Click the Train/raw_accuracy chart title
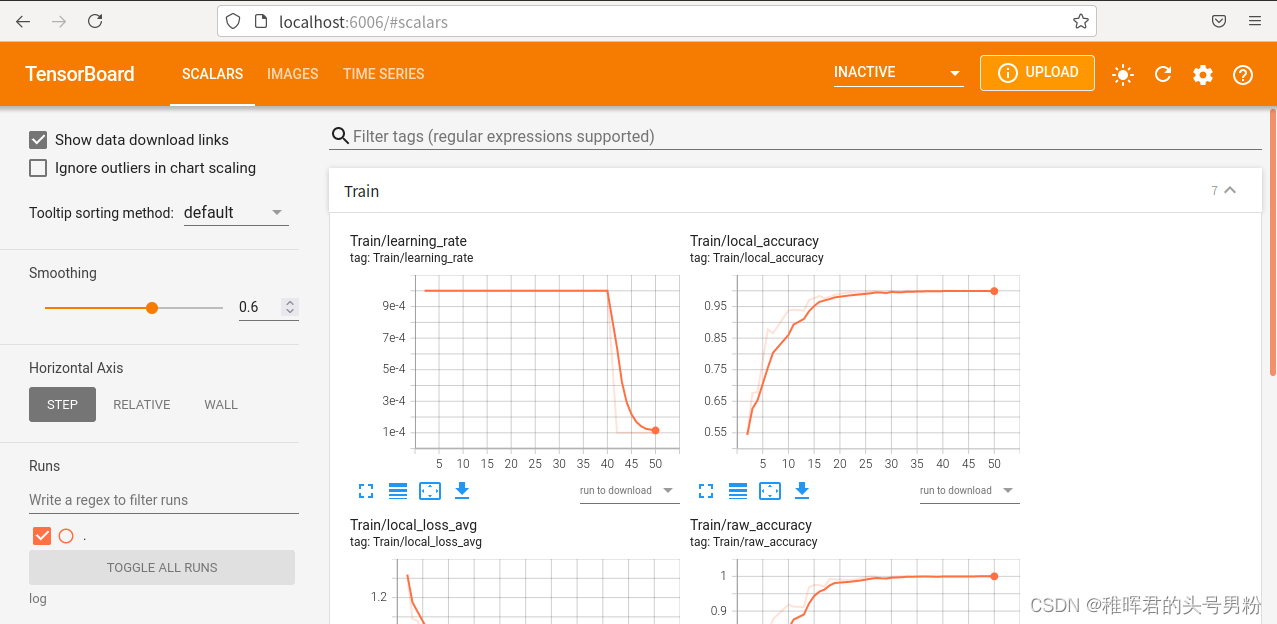Screen dimensions: 1277x624 pyautogui.click(x=751, y=525)
